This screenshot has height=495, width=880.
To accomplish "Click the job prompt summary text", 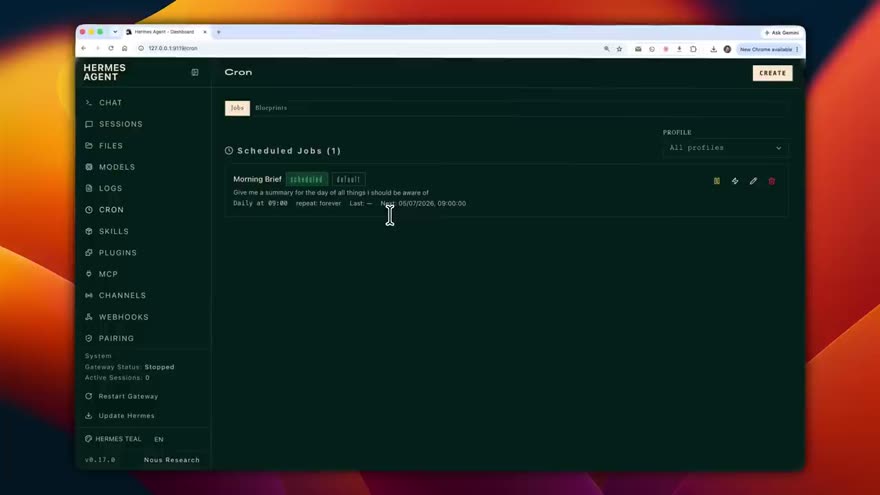I will (331, 192).
